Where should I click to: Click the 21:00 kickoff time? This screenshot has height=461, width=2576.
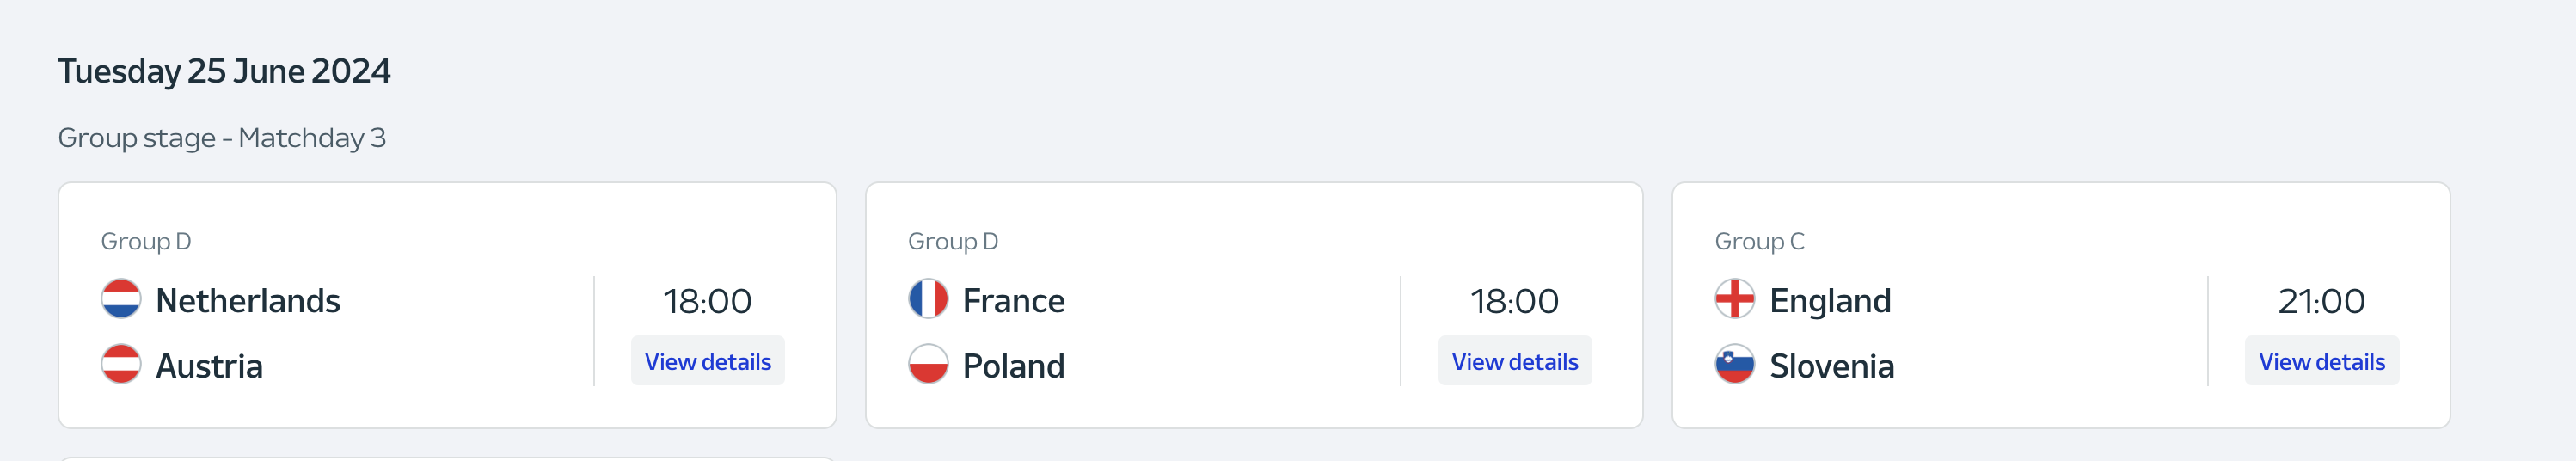2321,301
